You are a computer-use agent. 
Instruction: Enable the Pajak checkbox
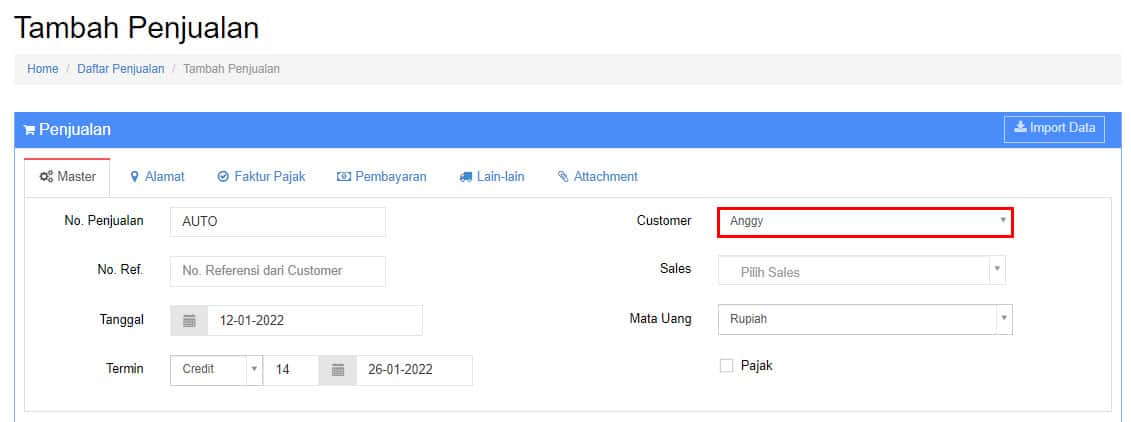(x=726, y=366)
